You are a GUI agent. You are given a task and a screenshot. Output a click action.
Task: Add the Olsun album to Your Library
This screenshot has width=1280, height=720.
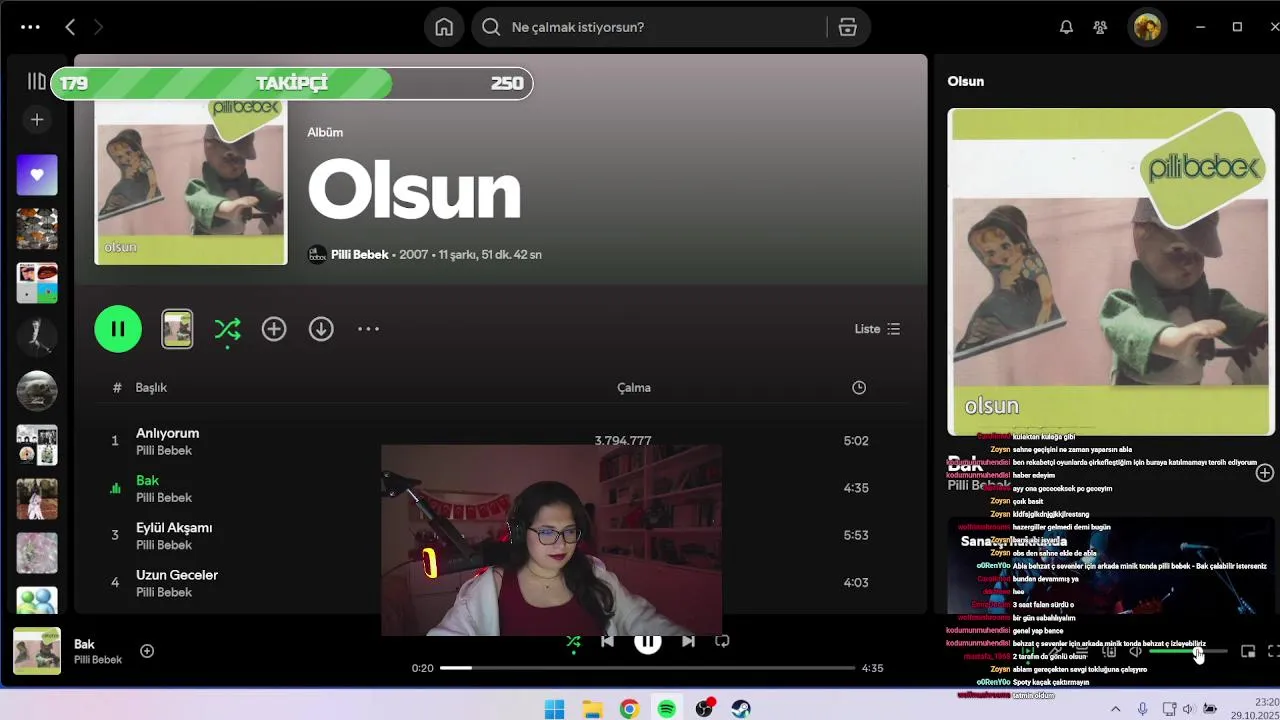274,329
